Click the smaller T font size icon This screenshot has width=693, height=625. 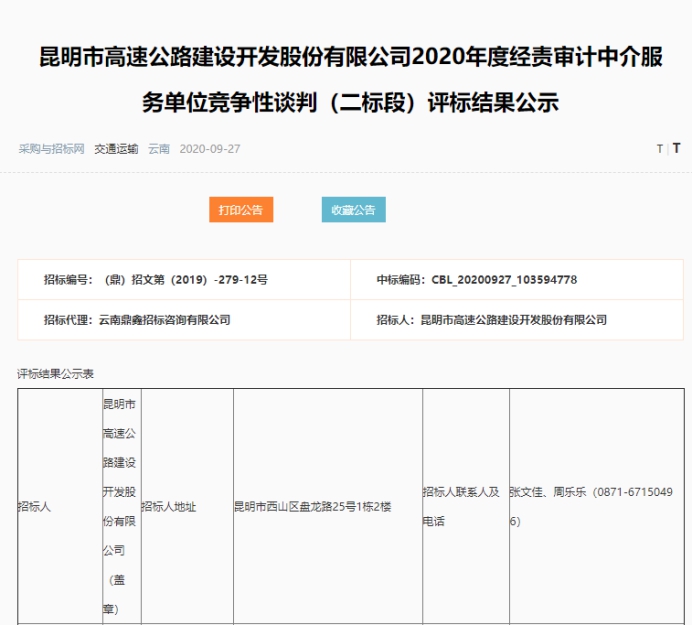point(660,149)
